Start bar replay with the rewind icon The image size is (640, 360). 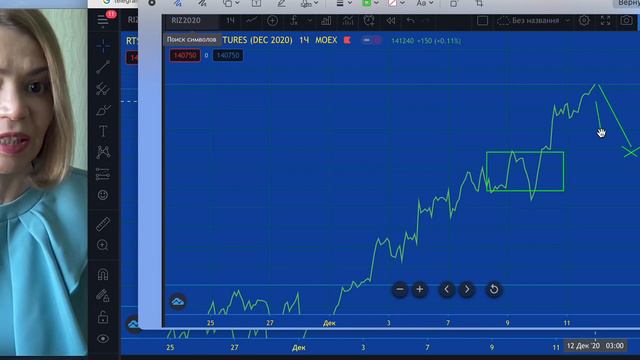[x=391, y=20]
